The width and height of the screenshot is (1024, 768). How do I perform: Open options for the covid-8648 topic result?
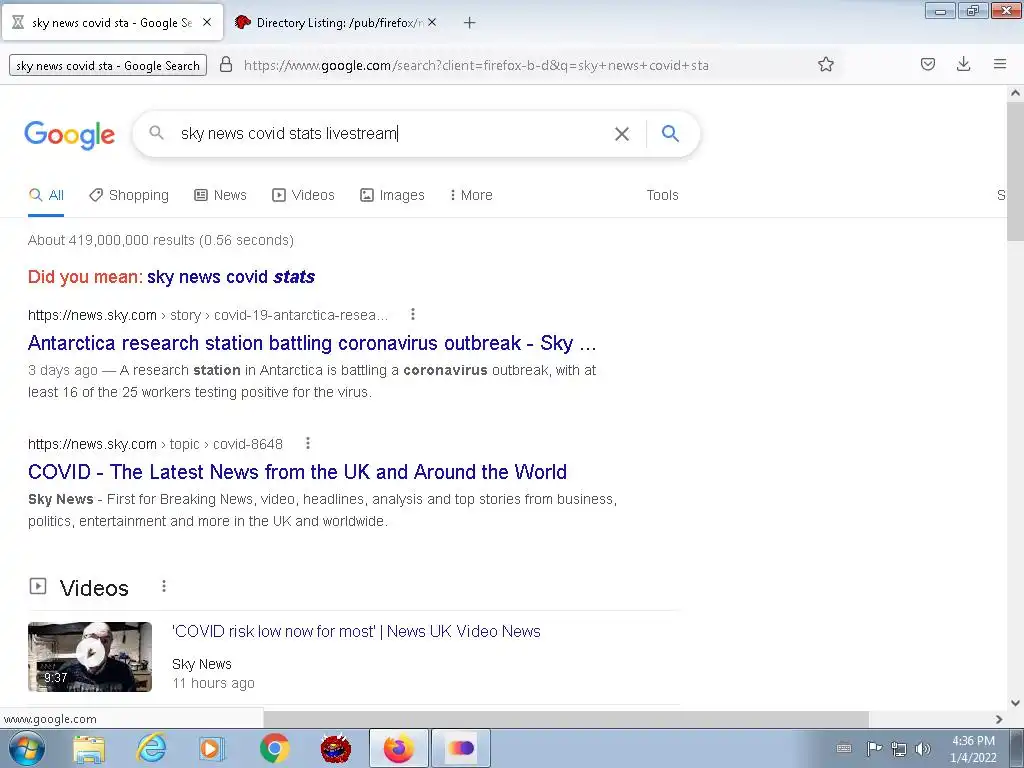[x=308, y=444]
